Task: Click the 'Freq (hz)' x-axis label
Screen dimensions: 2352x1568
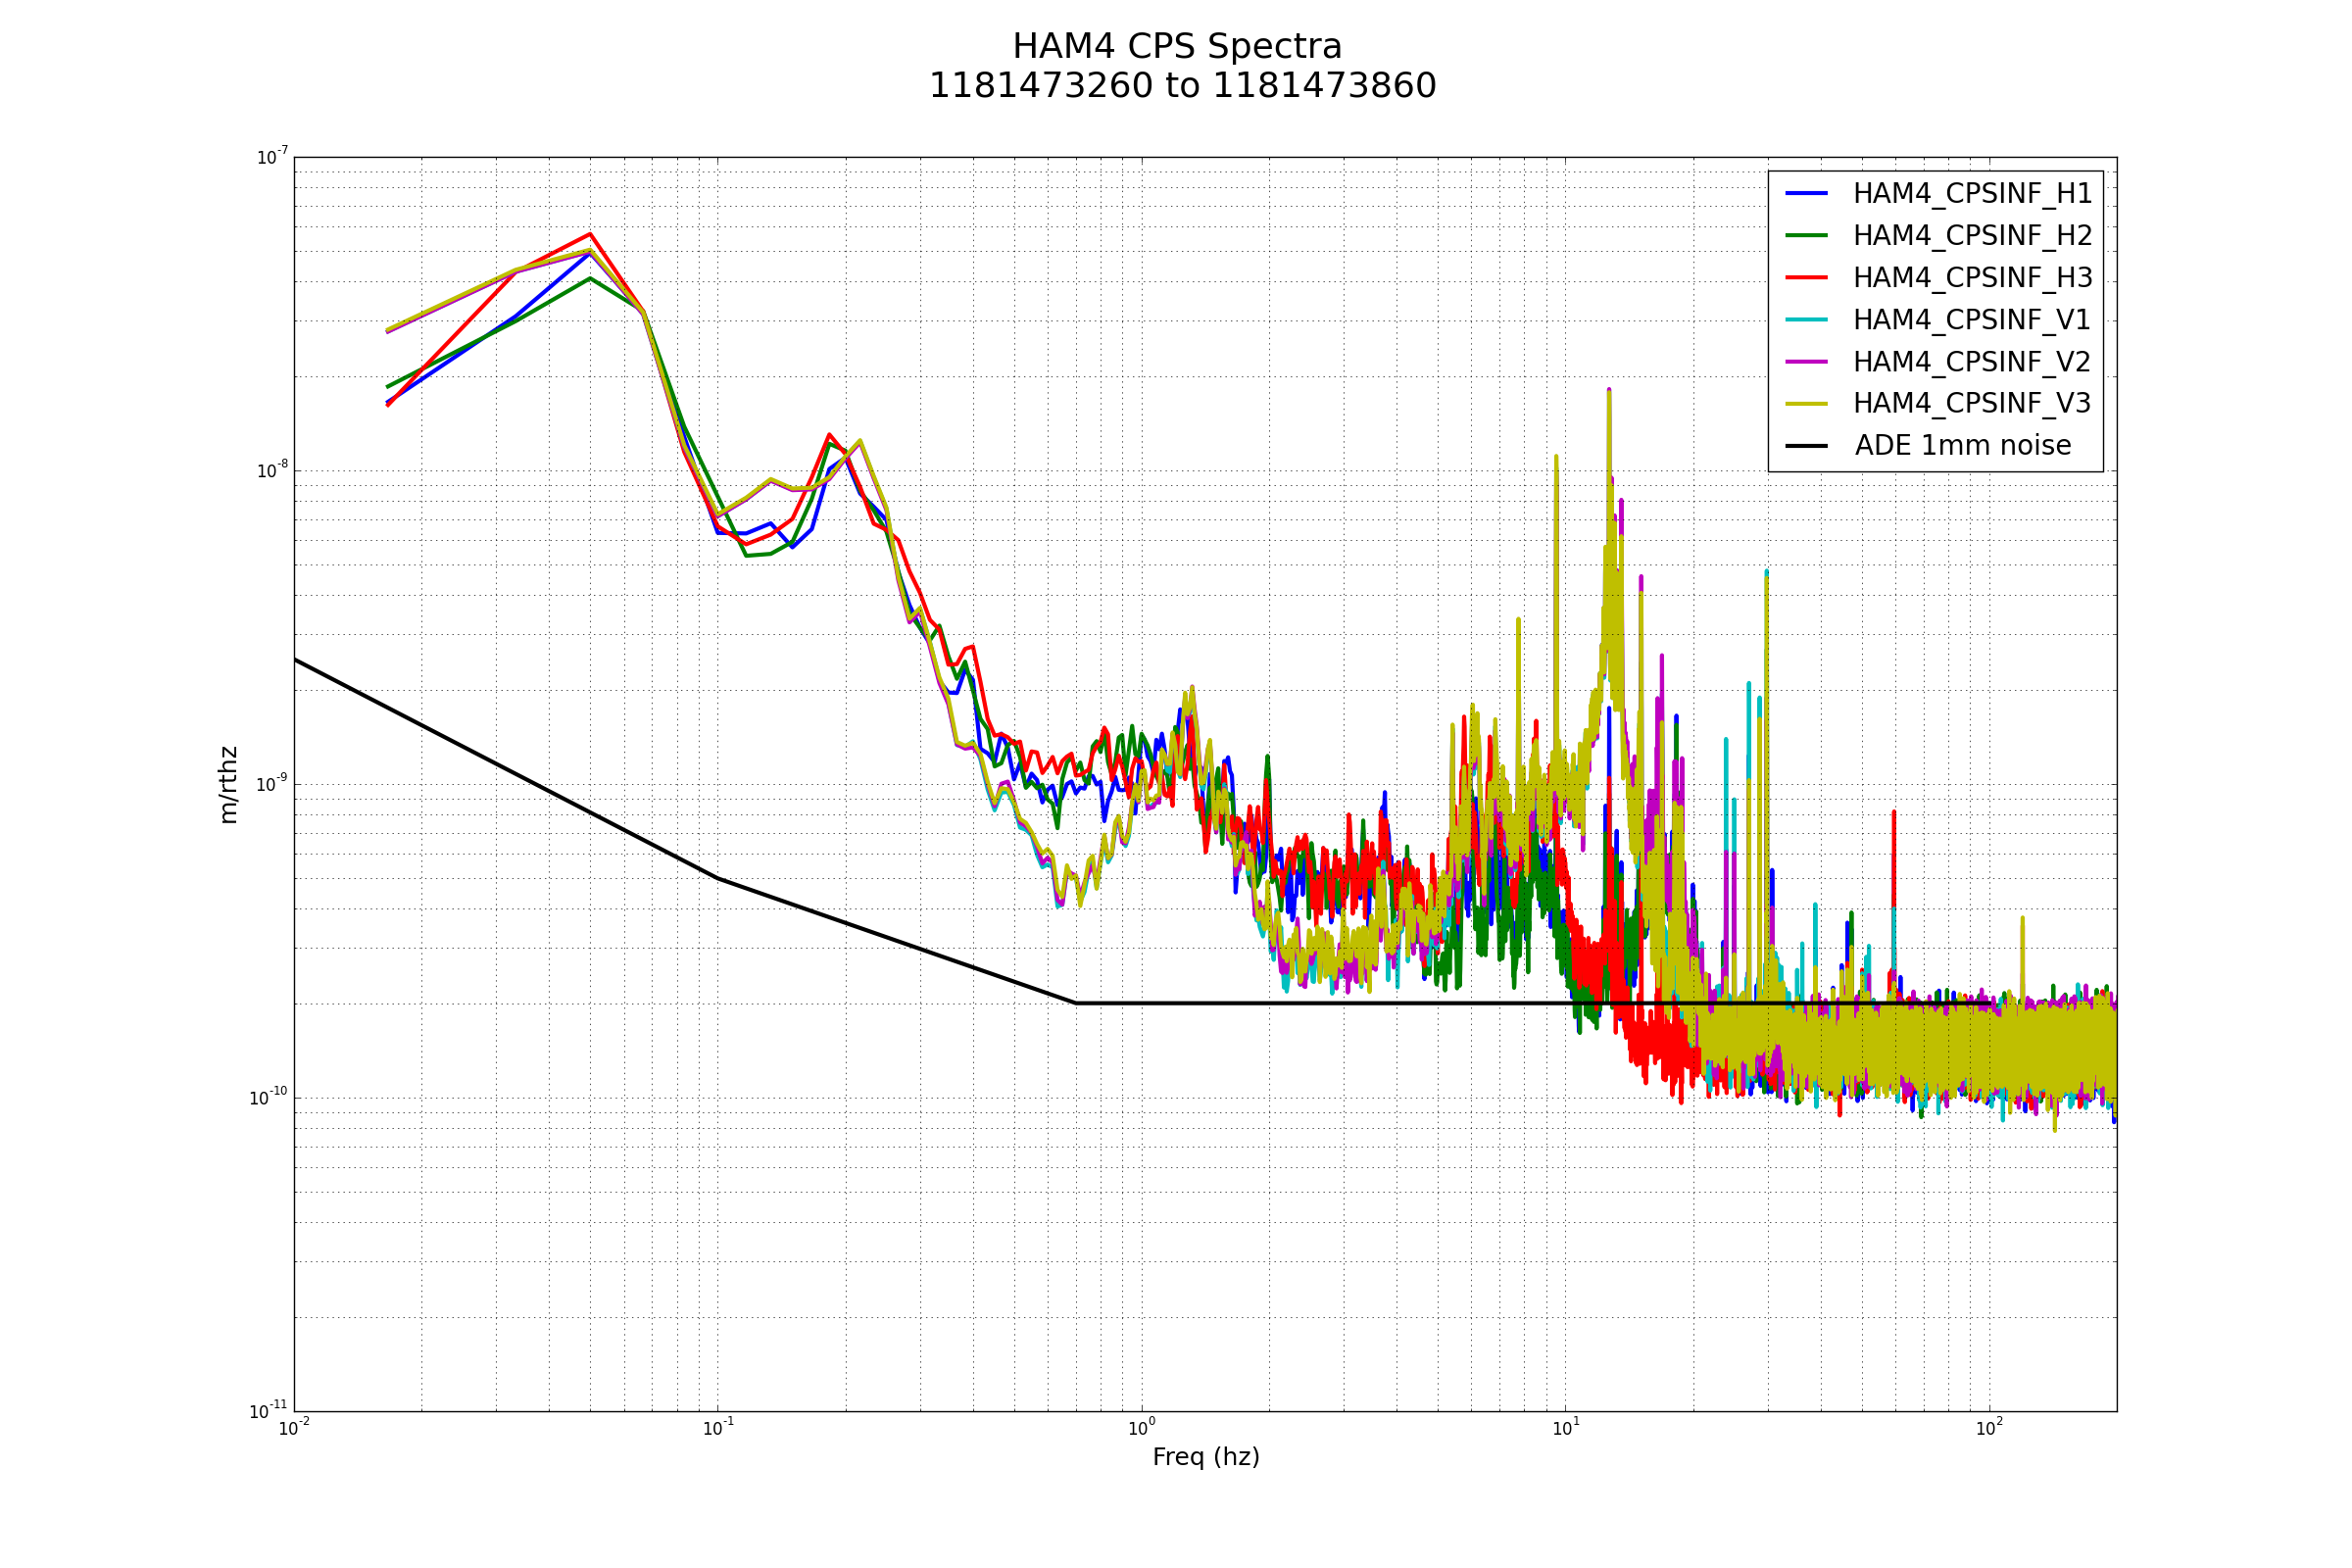Action: pos(1206,1458)
